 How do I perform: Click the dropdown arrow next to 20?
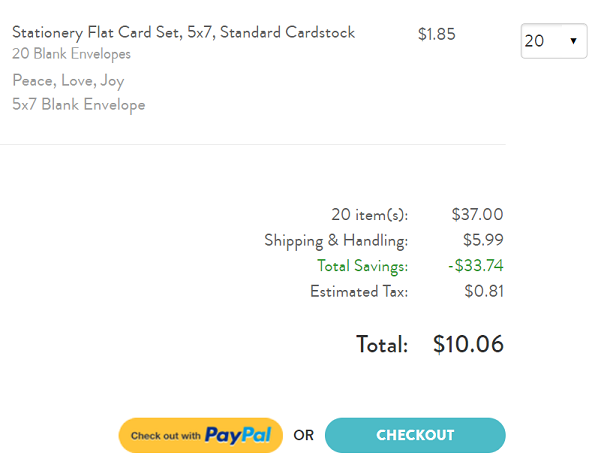click(x=573, y=41)
